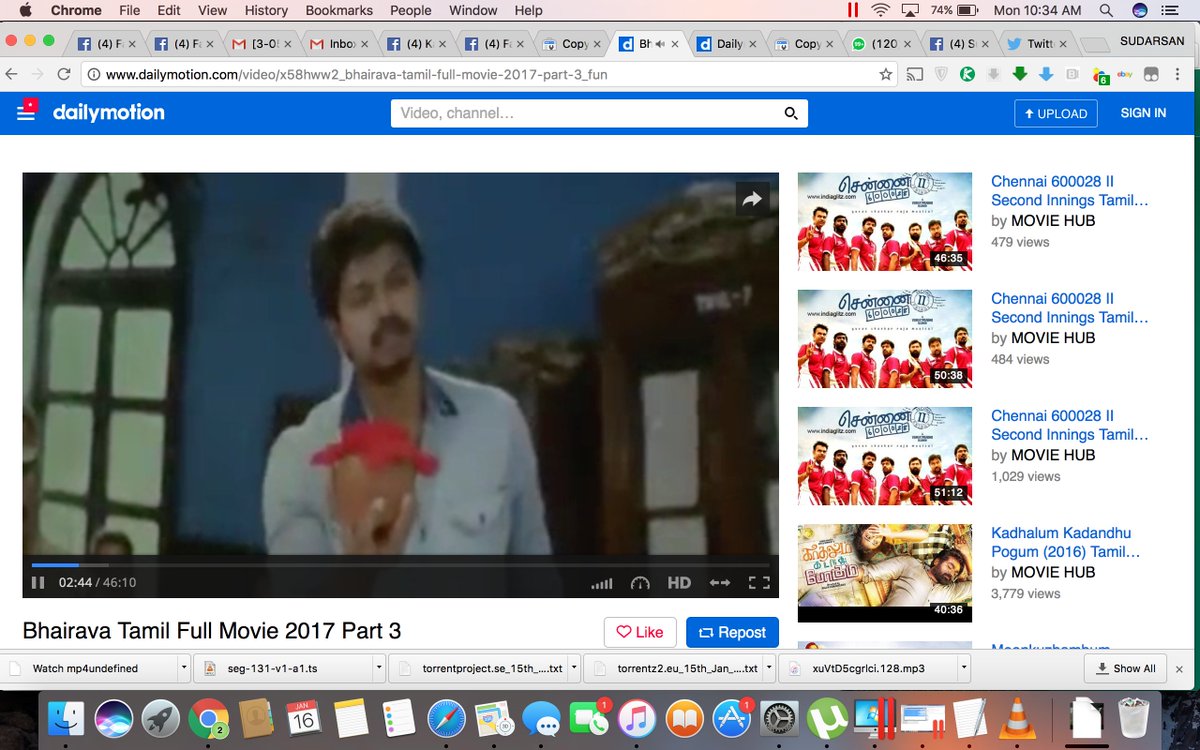Pause the video playback
The image size is (1200, 750).
point(38,582)
